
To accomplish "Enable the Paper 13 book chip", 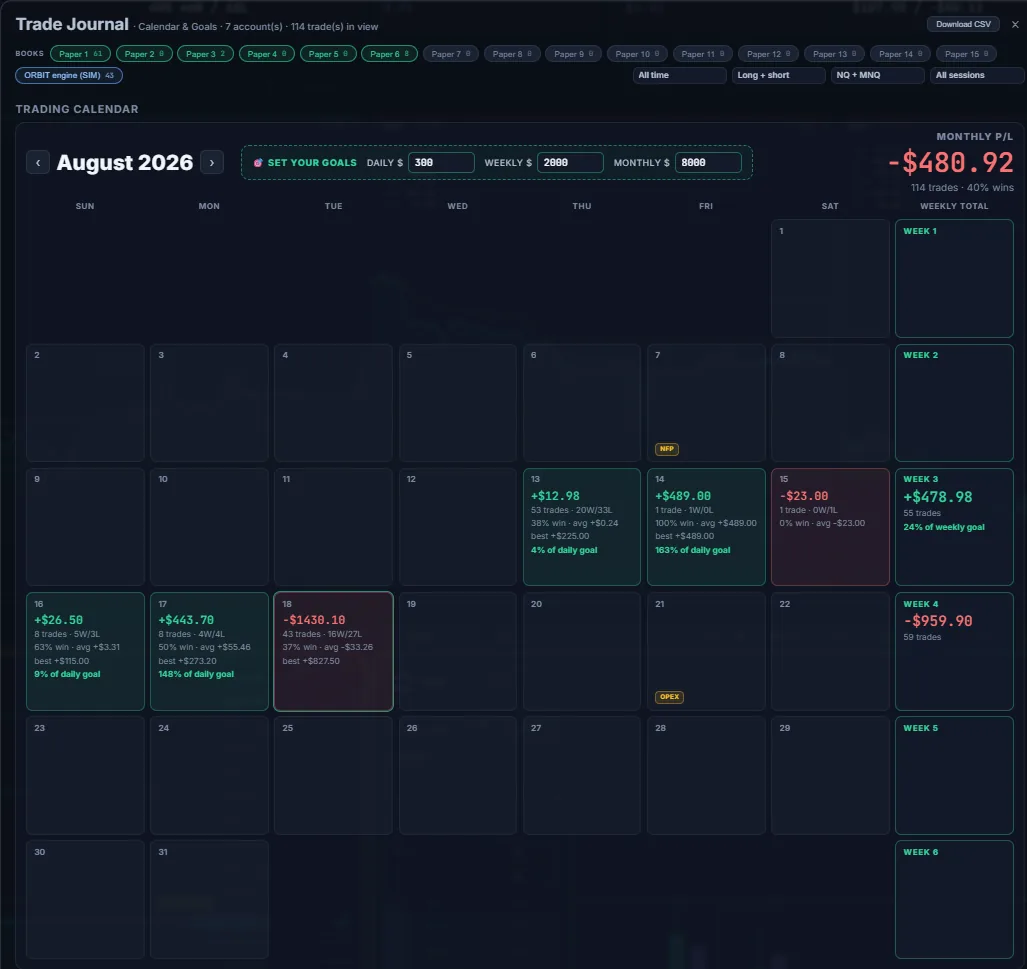I will pyautogui.click(x=834, y=54).
